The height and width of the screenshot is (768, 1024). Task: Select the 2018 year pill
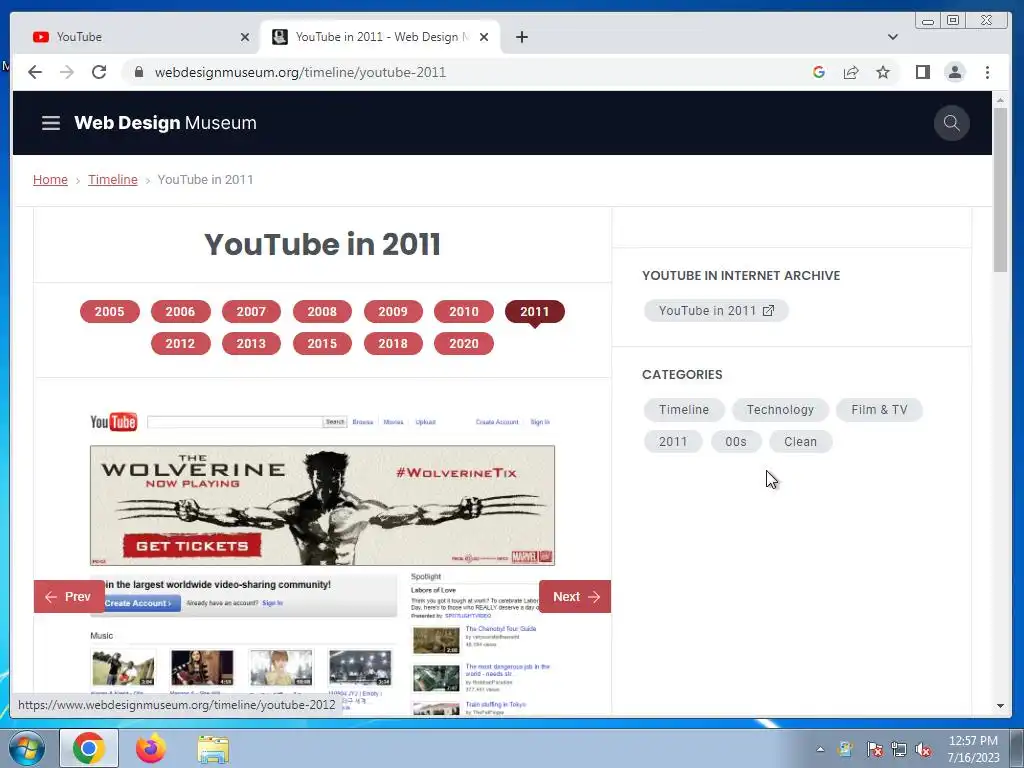(x=393, y=344)
